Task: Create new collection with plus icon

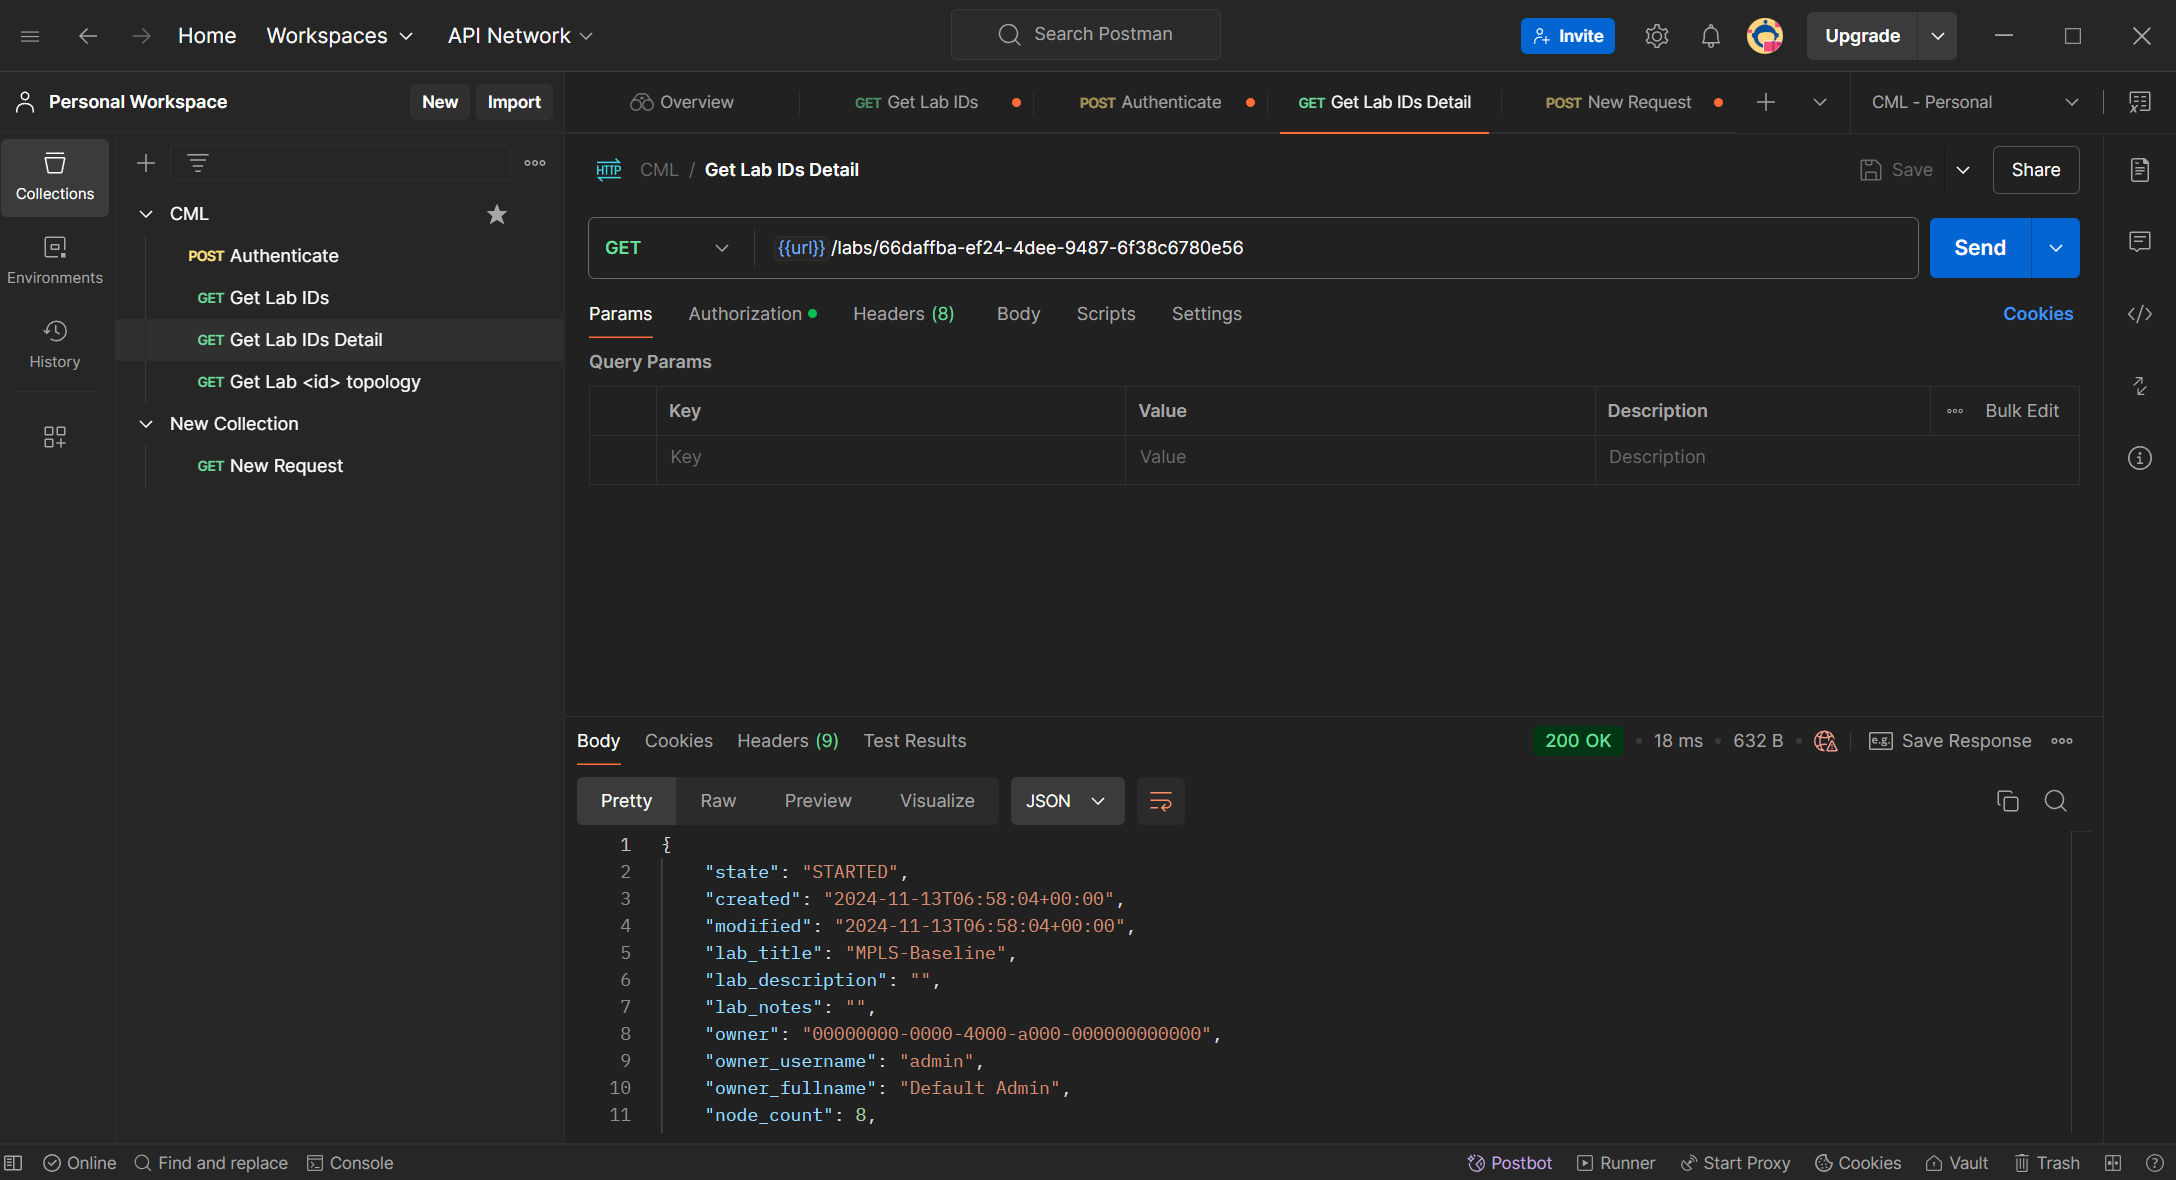Action: [x=146, y=163]
